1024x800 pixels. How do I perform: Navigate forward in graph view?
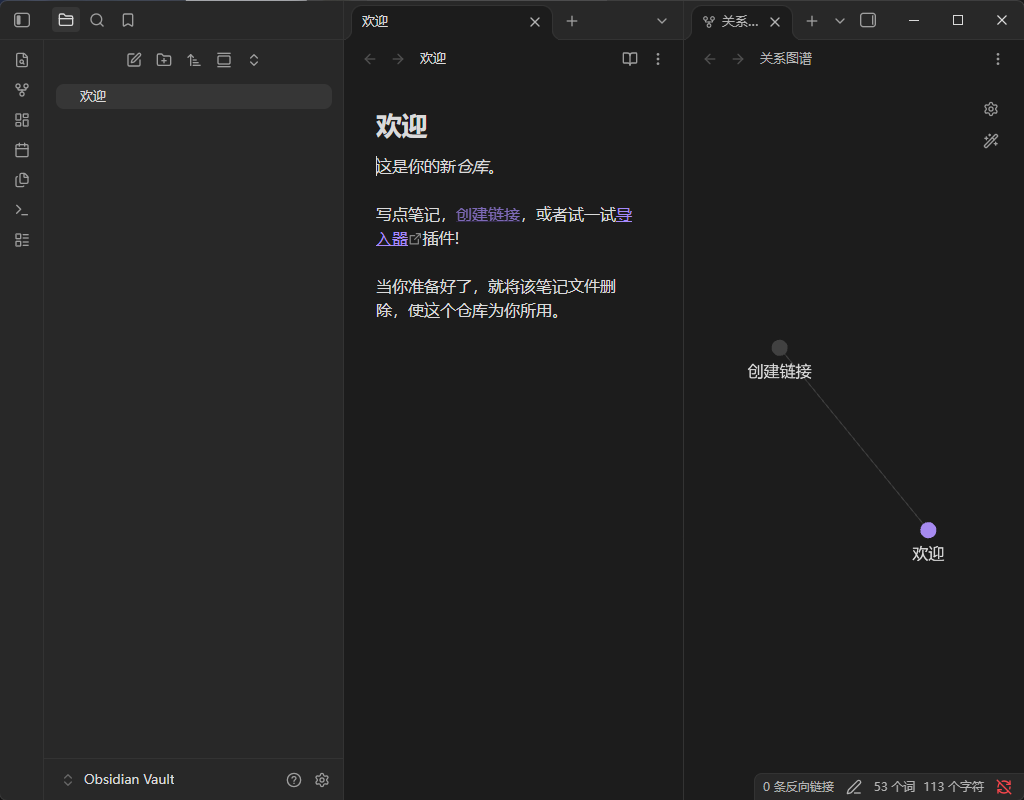pos(737,59)
